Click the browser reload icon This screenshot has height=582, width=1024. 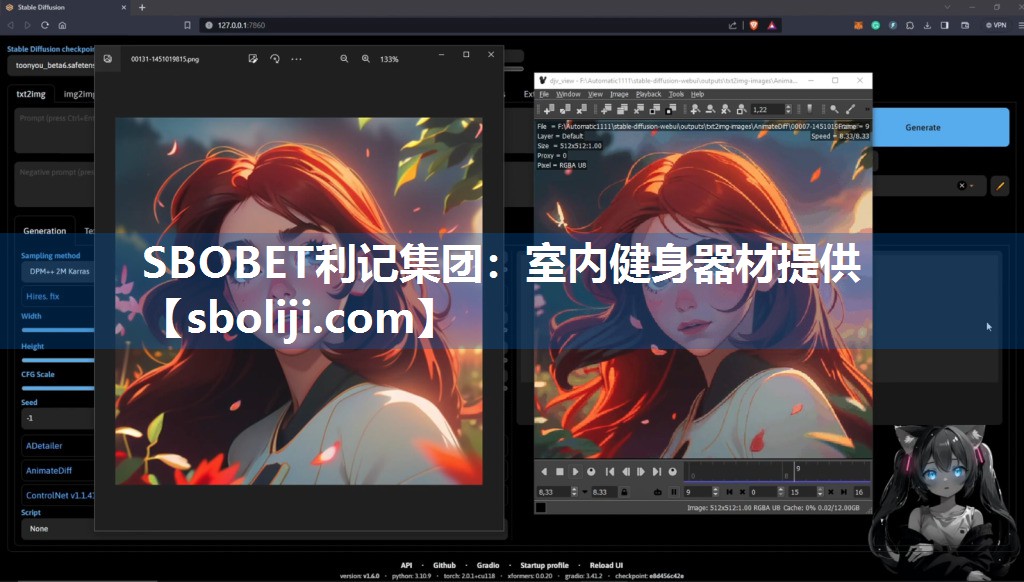click(x=44, y=25)
